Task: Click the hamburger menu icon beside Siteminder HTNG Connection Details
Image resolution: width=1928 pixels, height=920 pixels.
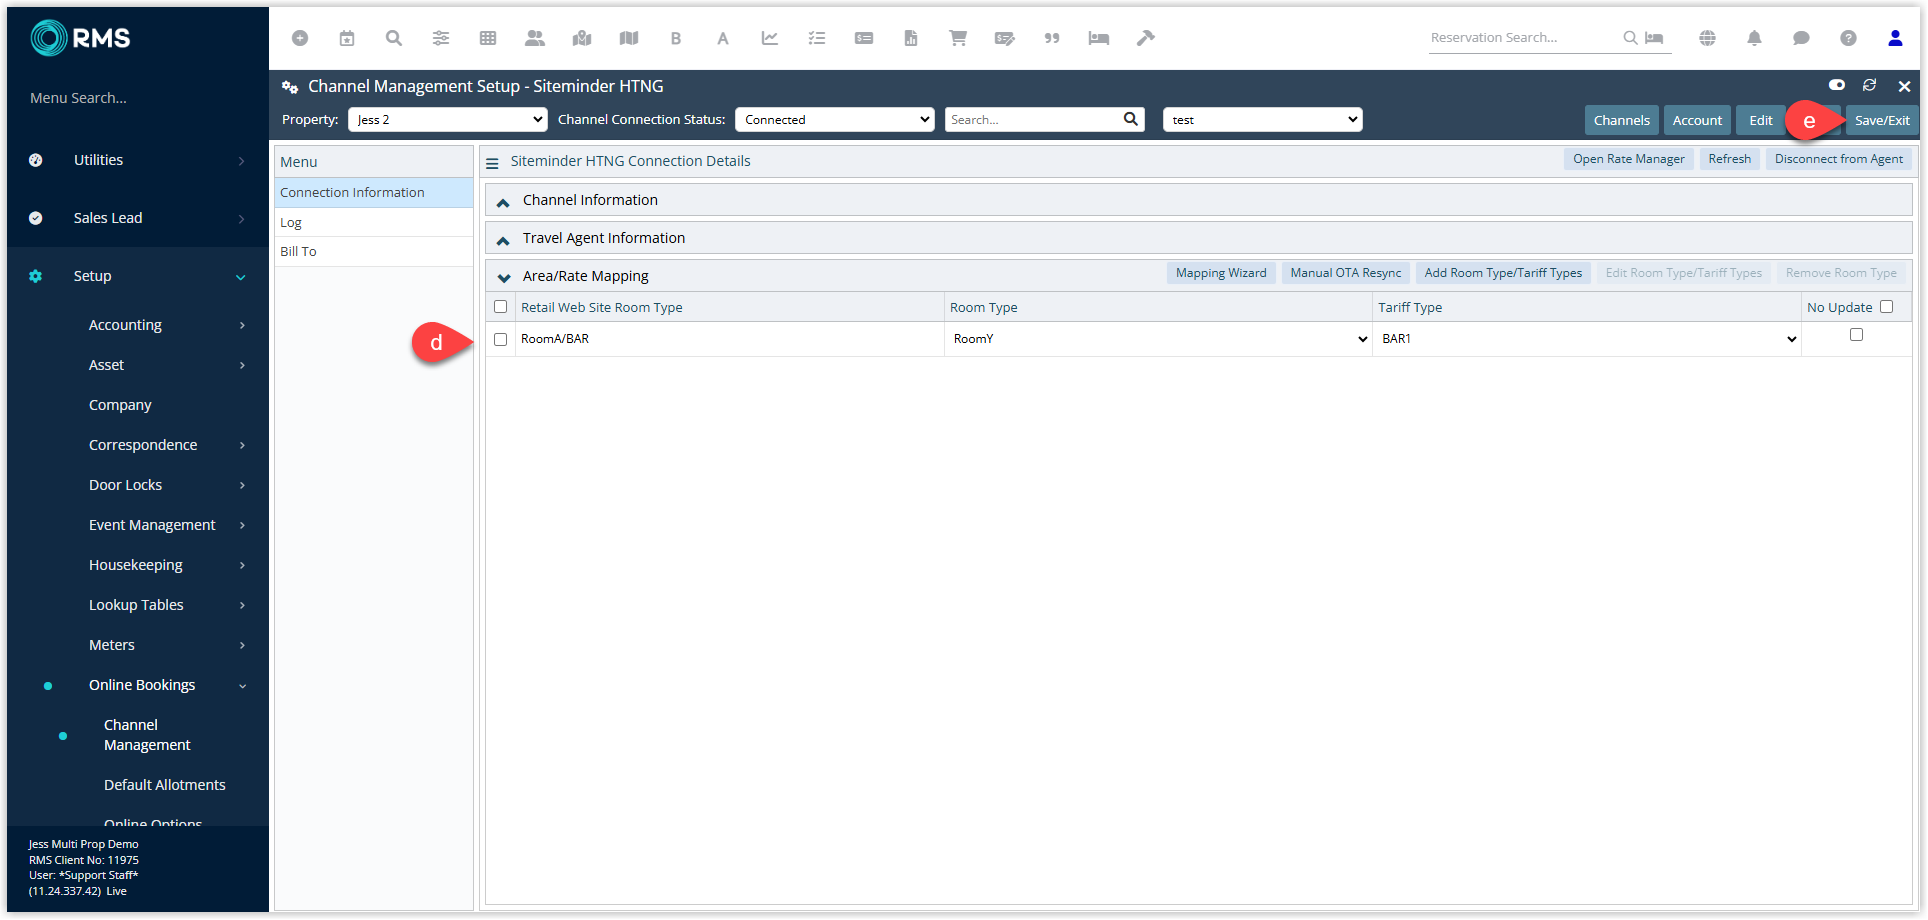Action: click(x=492, y=163)
